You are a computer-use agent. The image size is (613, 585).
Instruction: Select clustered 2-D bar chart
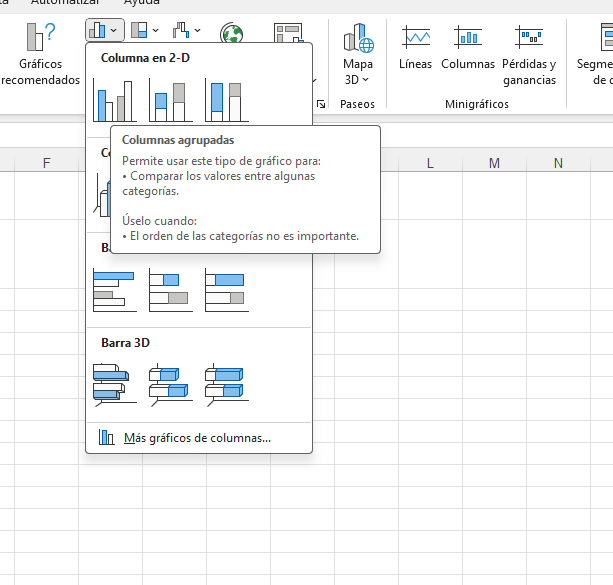tap(115, 290)
